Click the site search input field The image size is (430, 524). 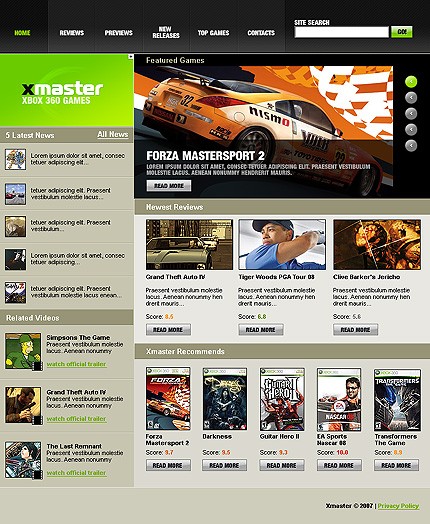coord(341,32)
